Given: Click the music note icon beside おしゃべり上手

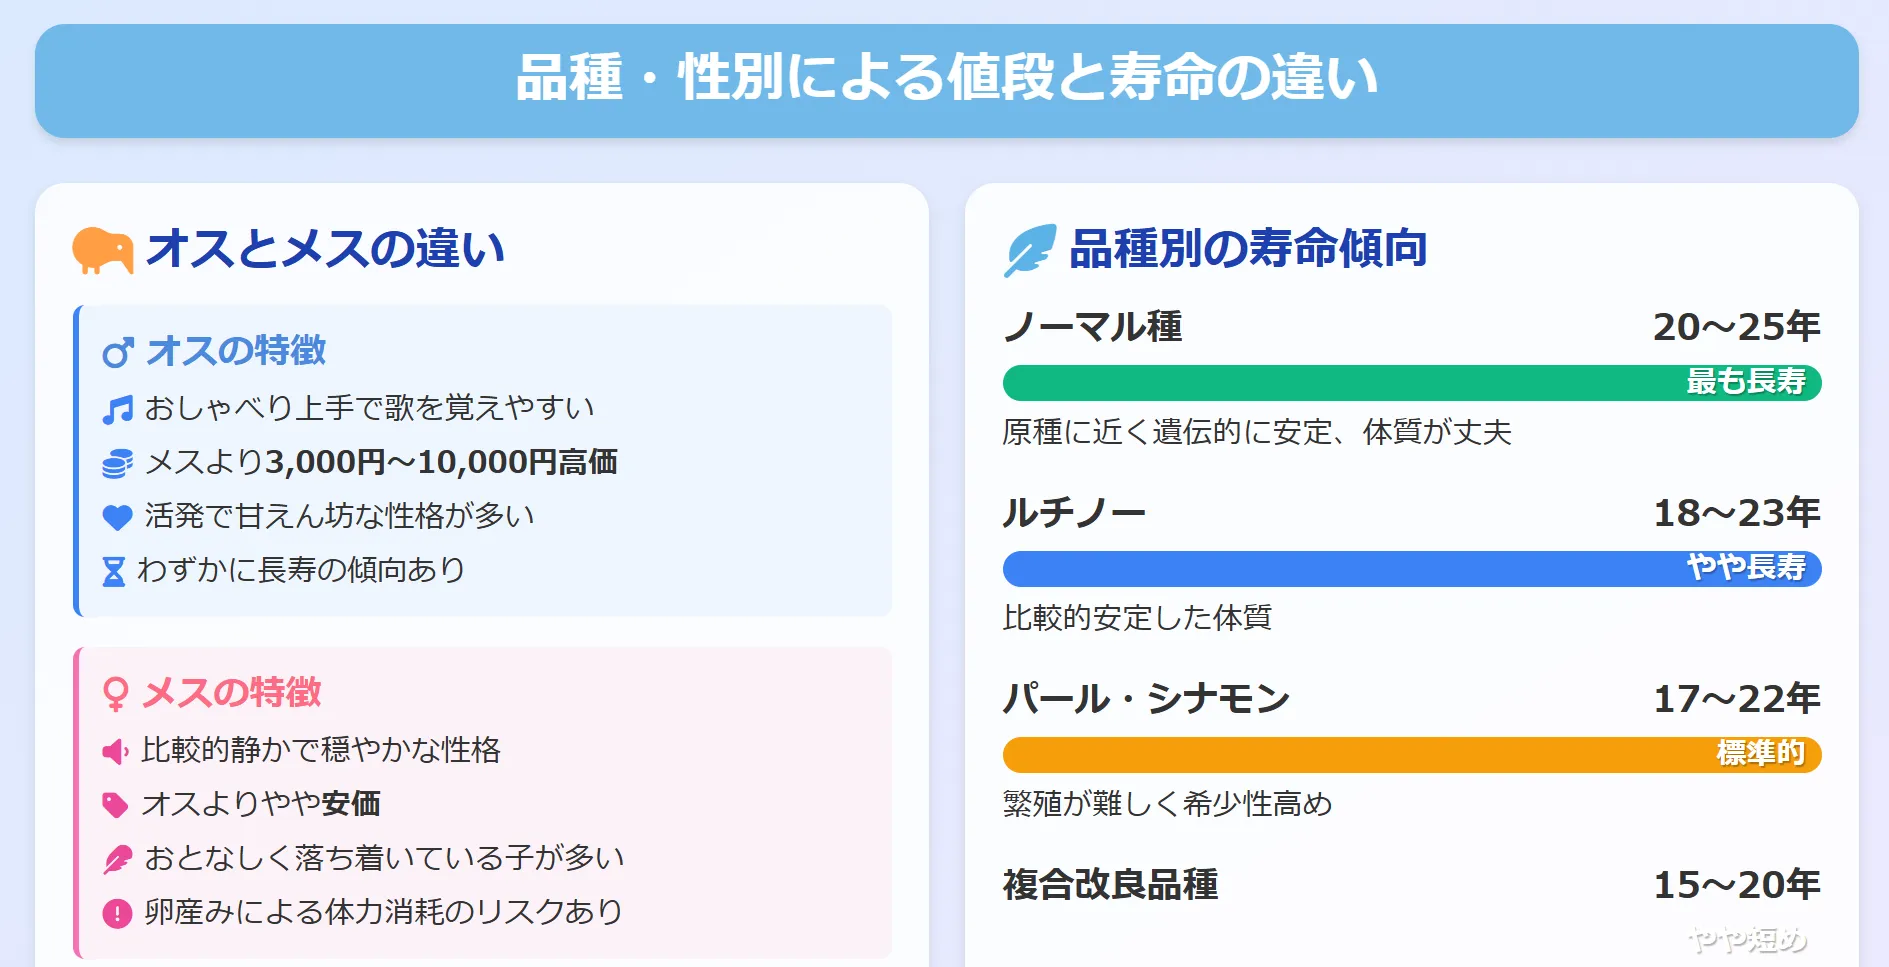Looking at the screenshot, I should click(117, 409).
